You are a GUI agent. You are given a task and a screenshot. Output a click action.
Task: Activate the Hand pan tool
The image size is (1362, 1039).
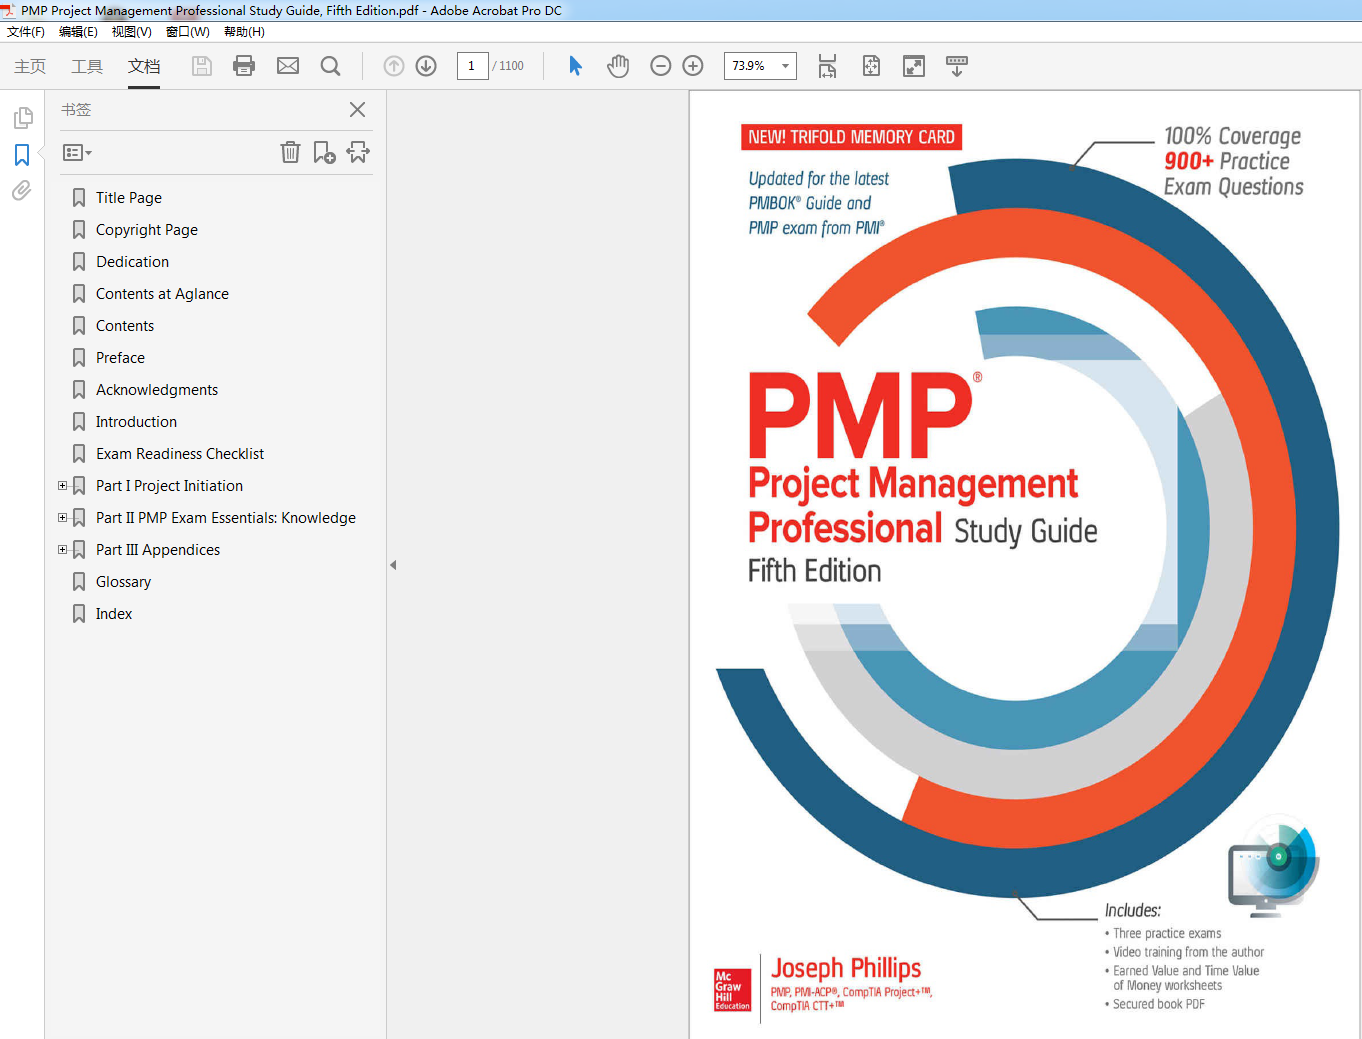click(x=618, y=66)
